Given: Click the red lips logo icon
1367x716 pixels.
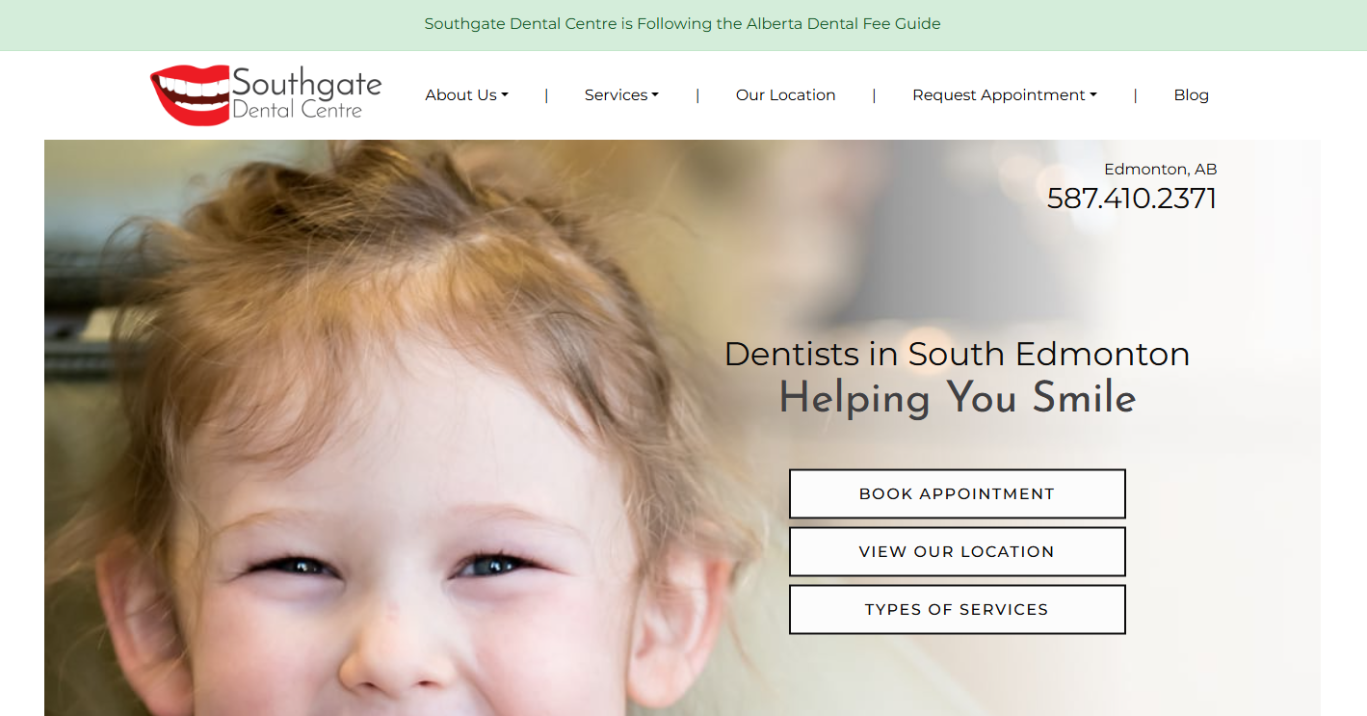Looking at the screenshot, I should click(189, 95).
